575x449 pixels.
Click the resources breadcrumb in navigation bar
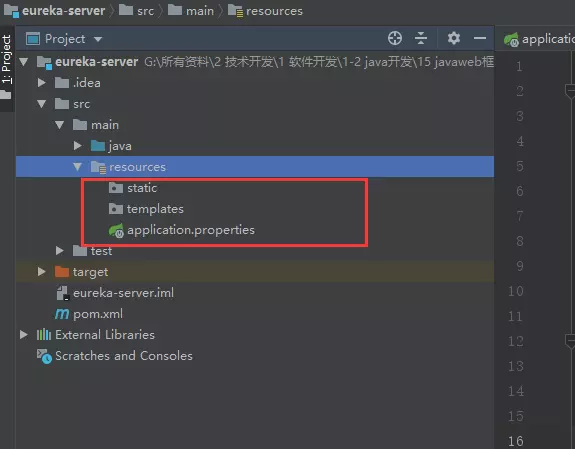point(274,11)
